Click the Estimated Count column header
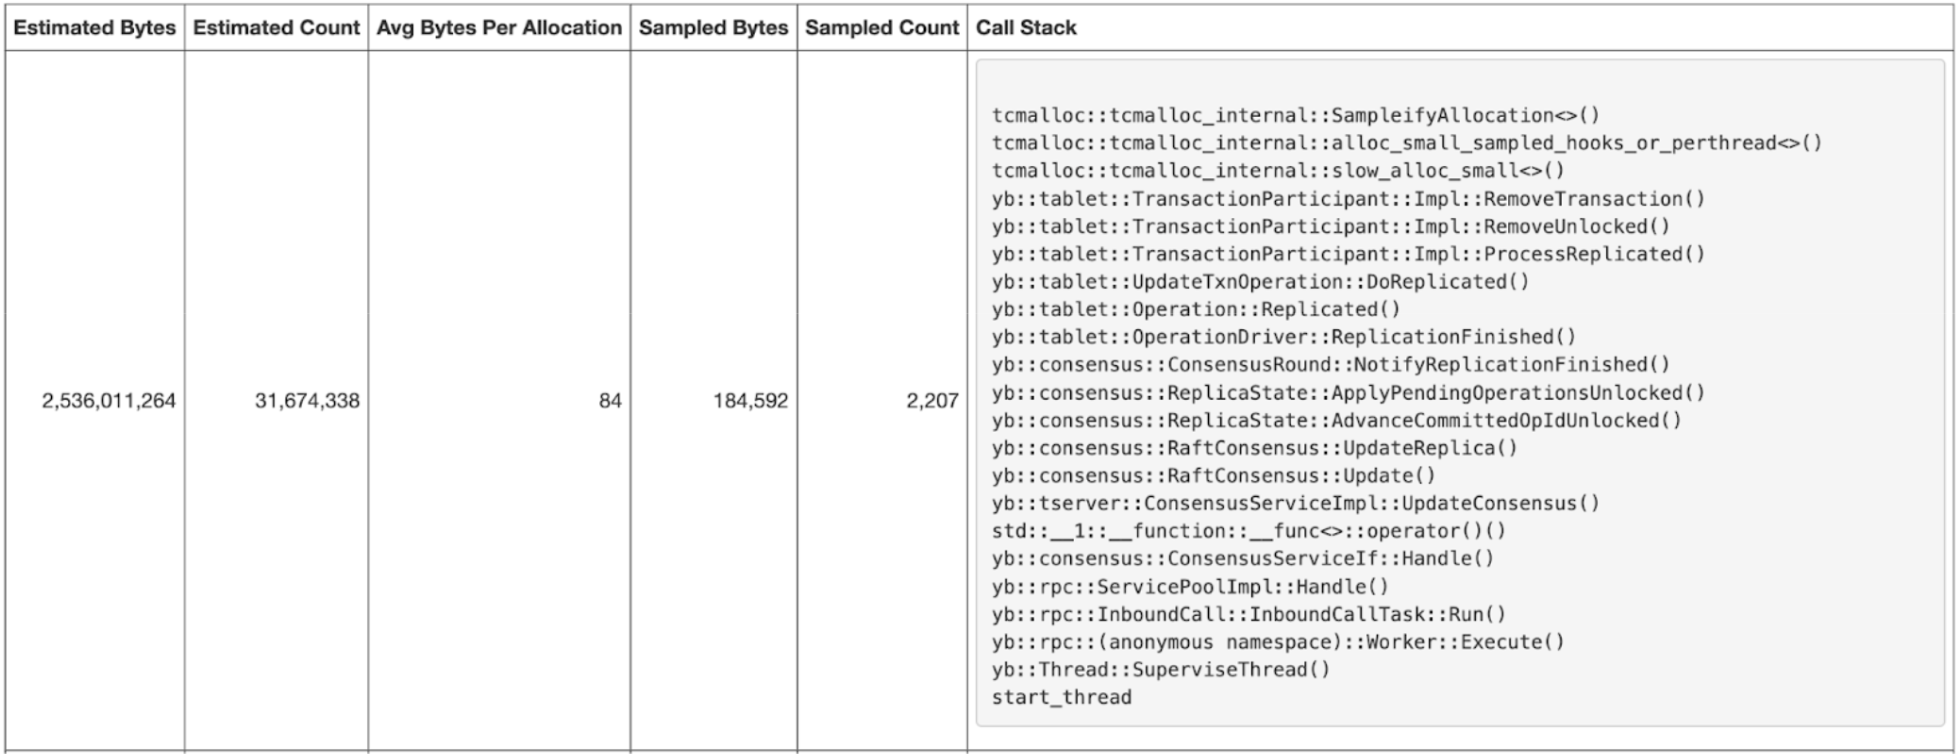 point(276,28)
